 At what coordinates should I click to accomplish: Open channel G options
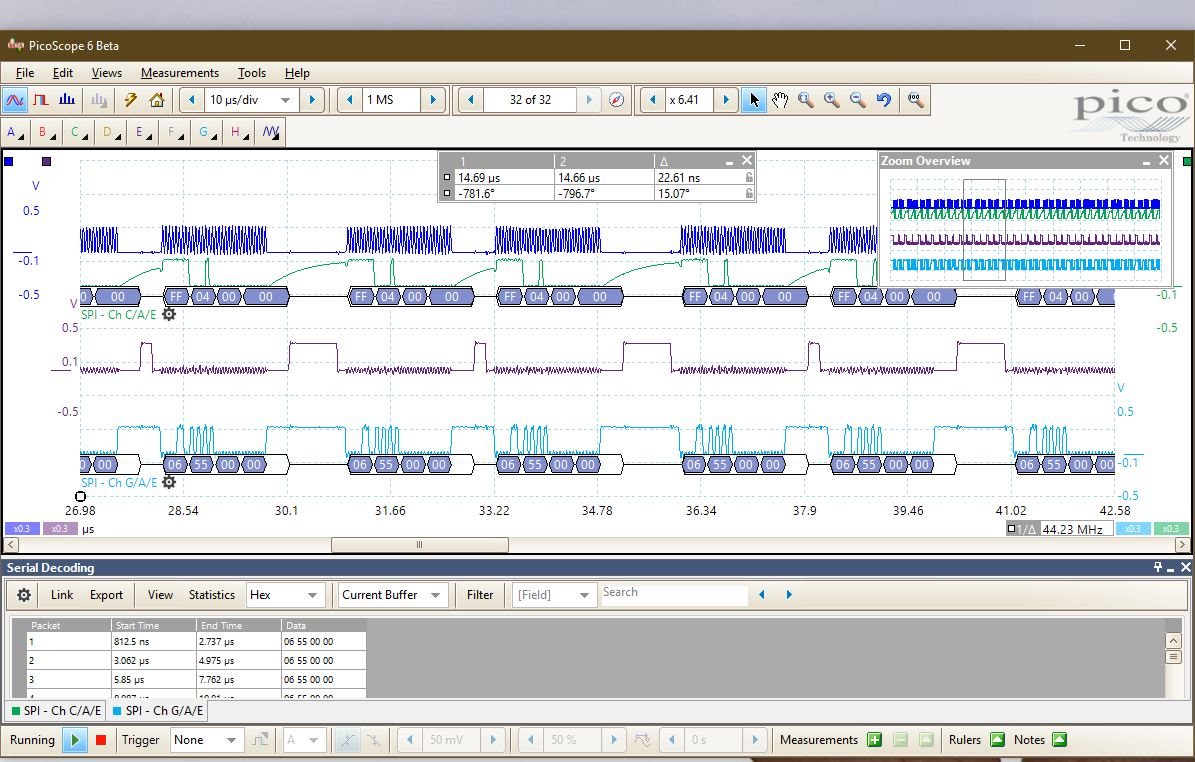pyautogui.click(x=207, y=132)
